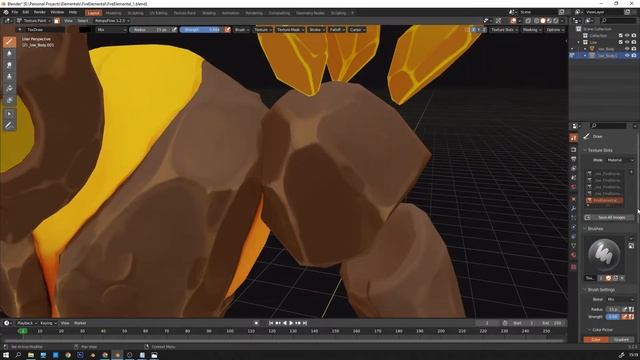The height and width of the screenshot is (360, 640).
Task: Play the animation forward
Action: (291, 323)
